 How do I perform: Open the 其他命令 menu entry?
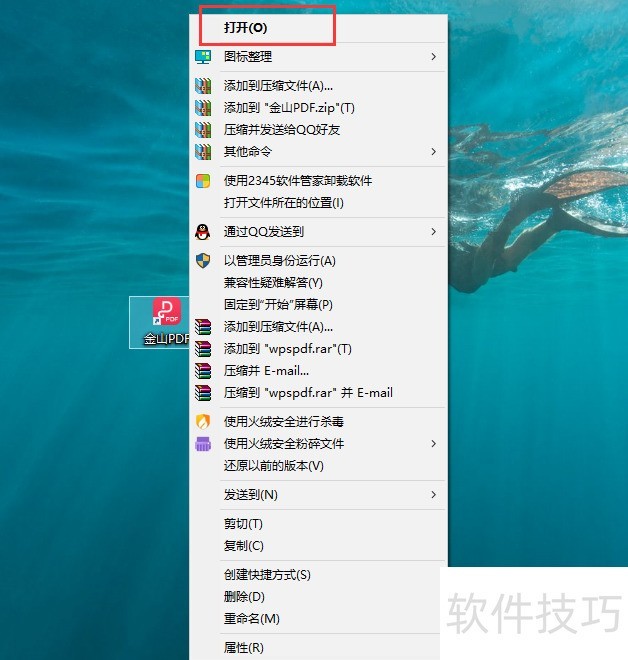click(248, 152)
